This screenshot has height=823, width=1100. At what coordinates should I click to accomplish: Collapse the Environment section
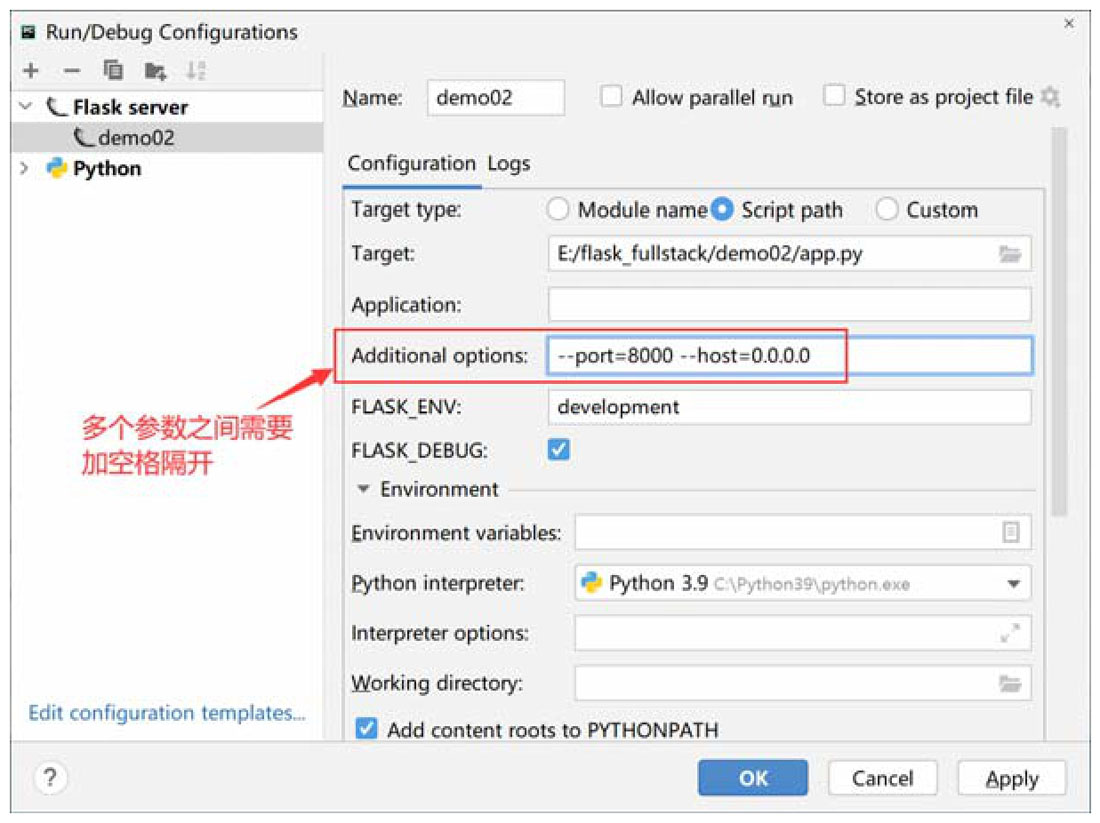pos(363,490)
